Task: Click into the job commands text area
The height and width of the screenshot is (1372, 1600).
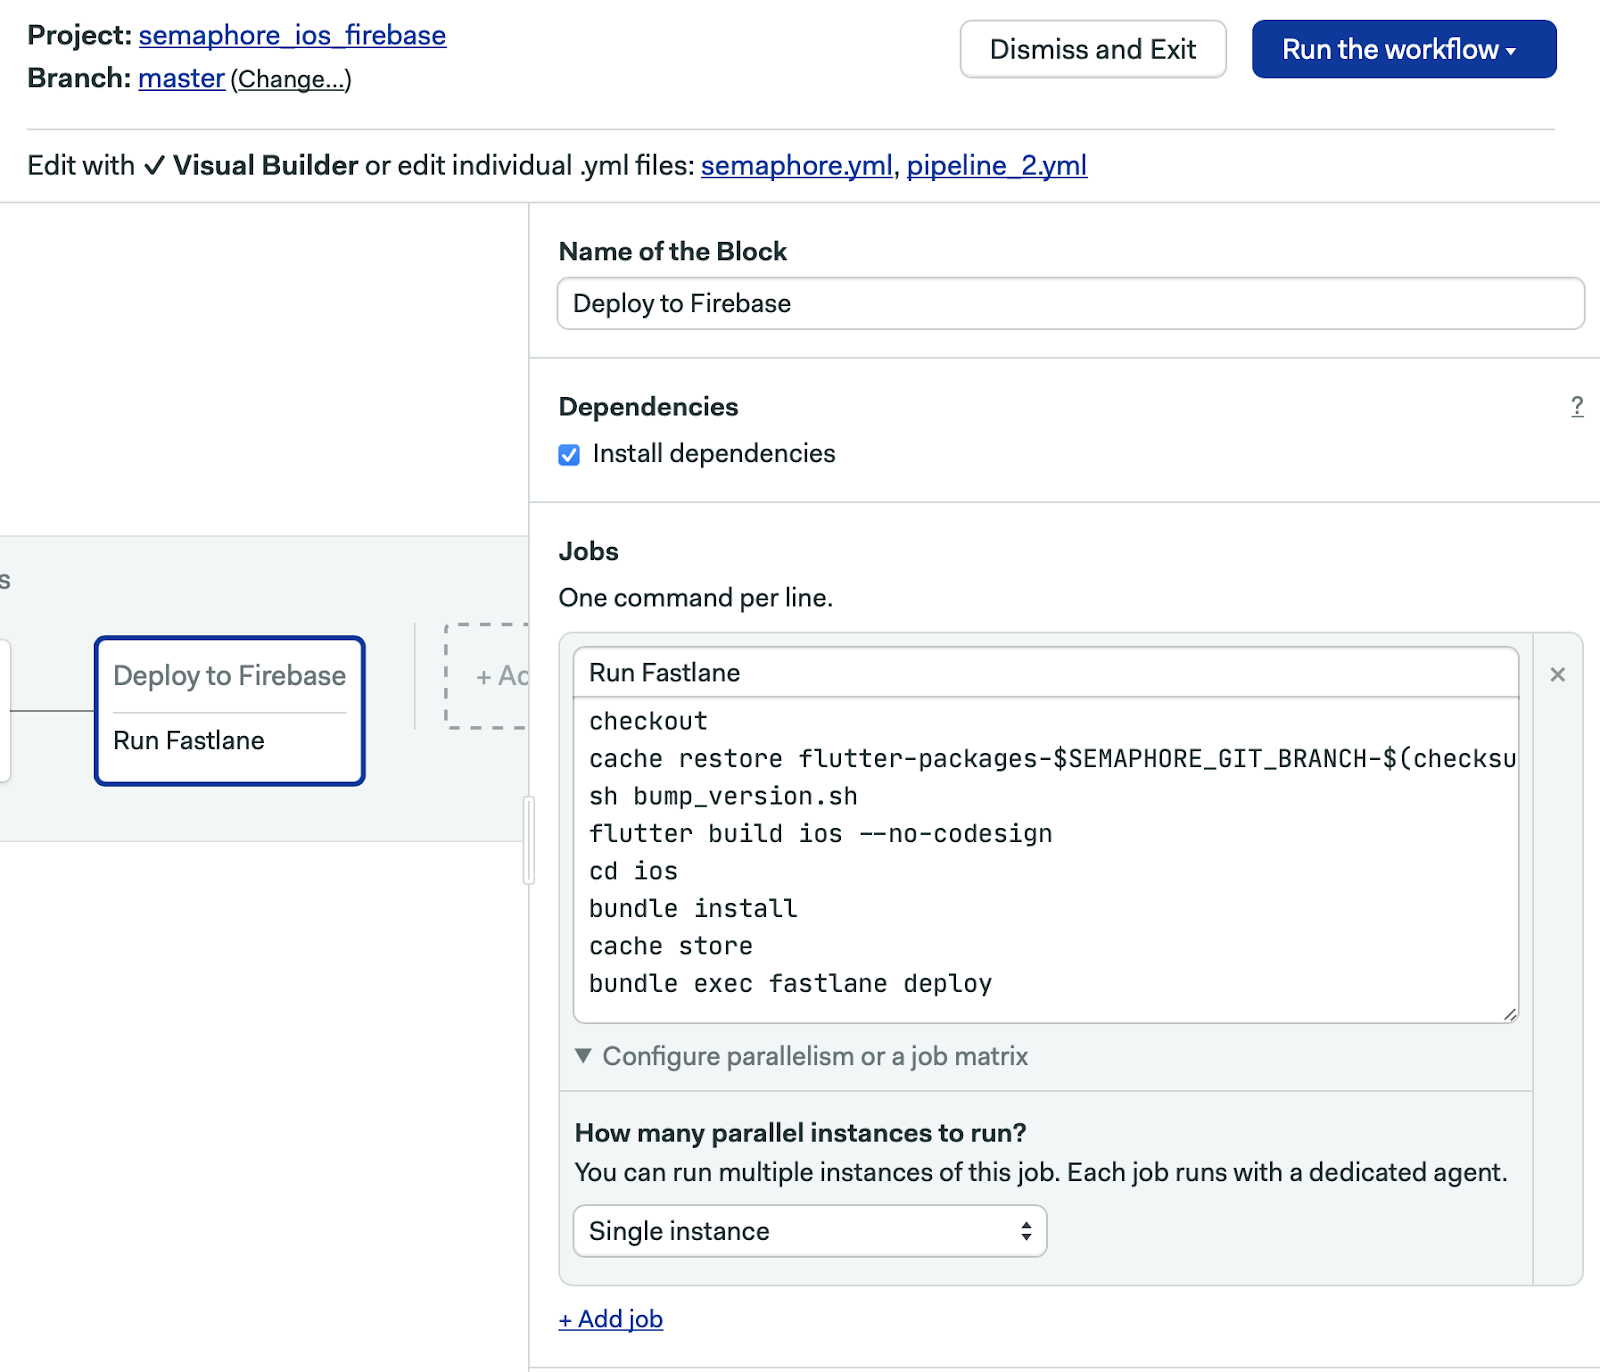Action: coord(1046,860)
